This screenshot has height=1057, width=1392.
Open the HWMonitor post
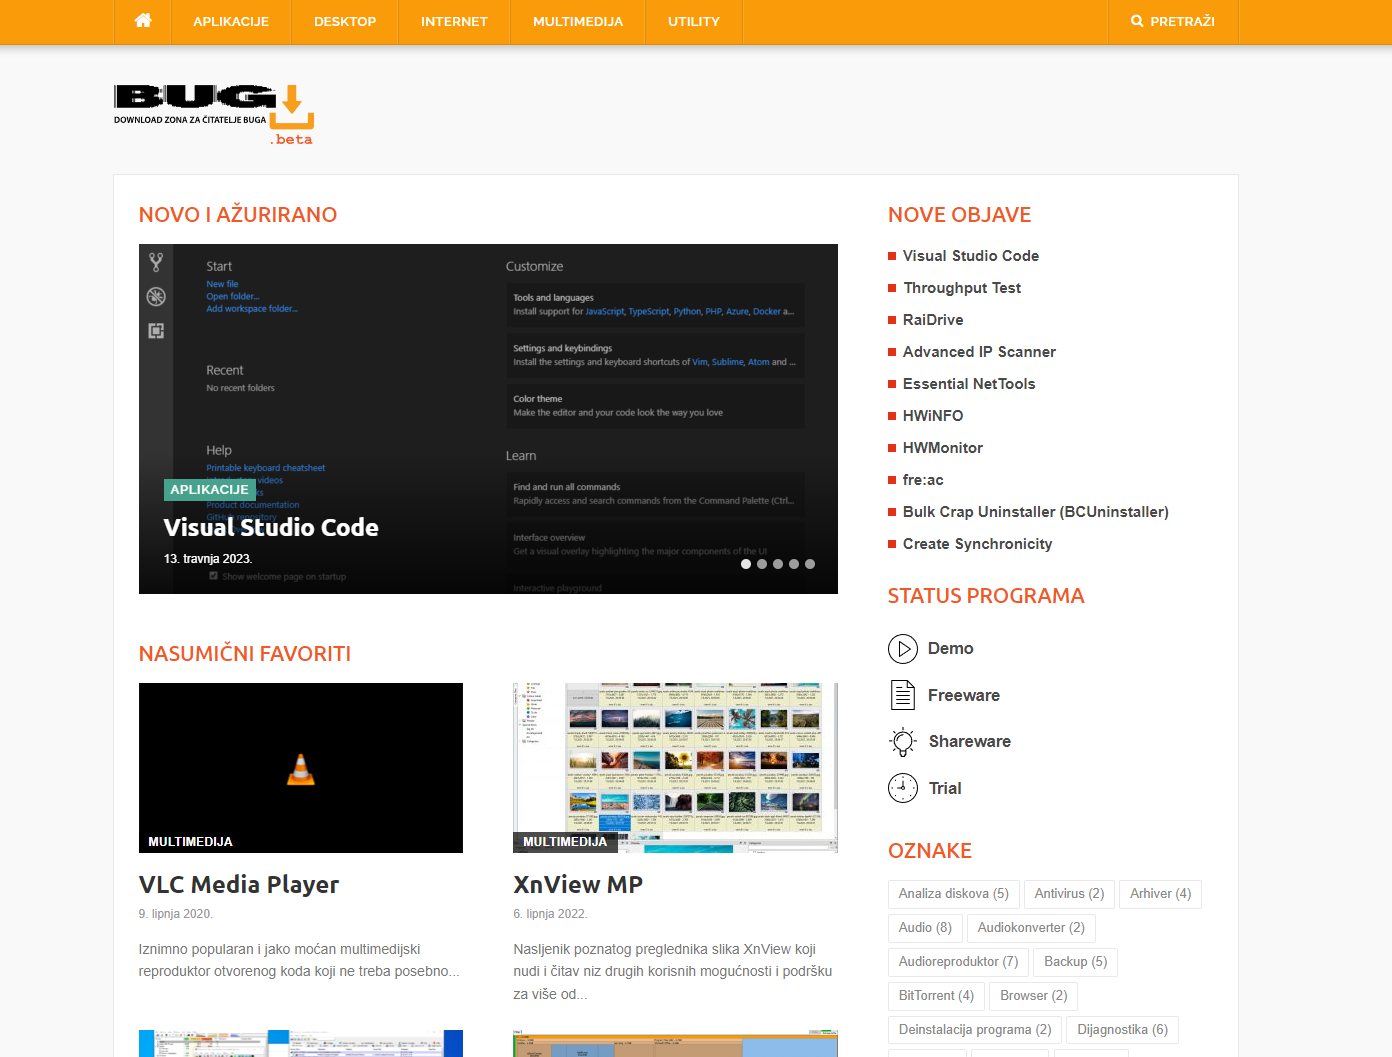tap(943, 448)
